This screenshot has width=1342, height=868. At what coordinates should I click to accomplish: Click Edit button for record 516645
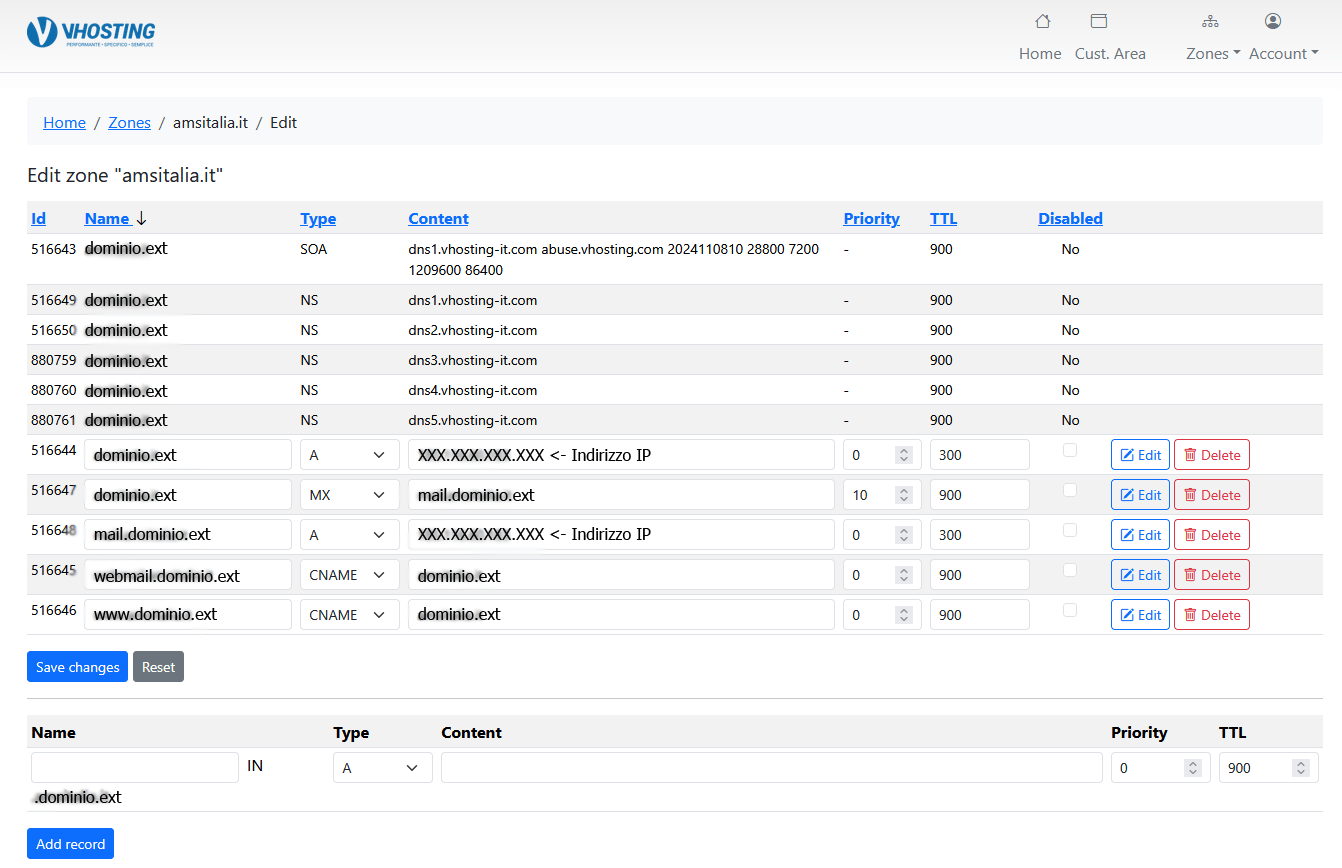coord(1140,575)
